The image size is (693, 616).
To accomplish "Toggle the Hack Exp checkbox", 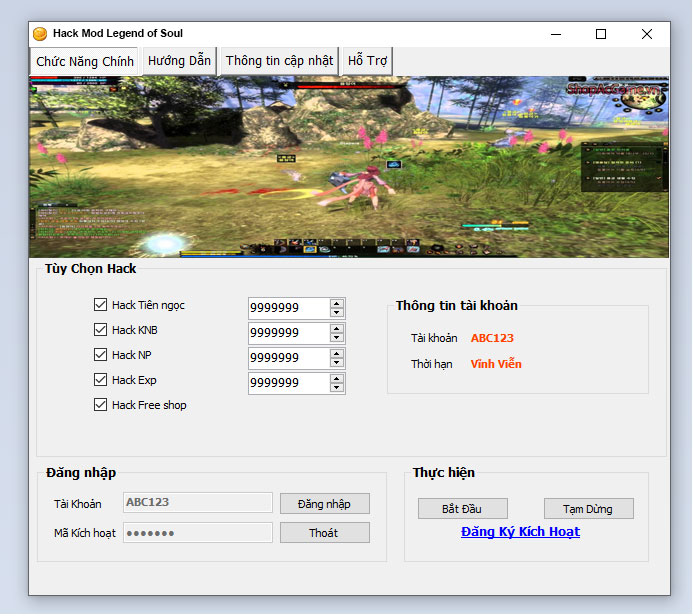I will tap(100, 380).
